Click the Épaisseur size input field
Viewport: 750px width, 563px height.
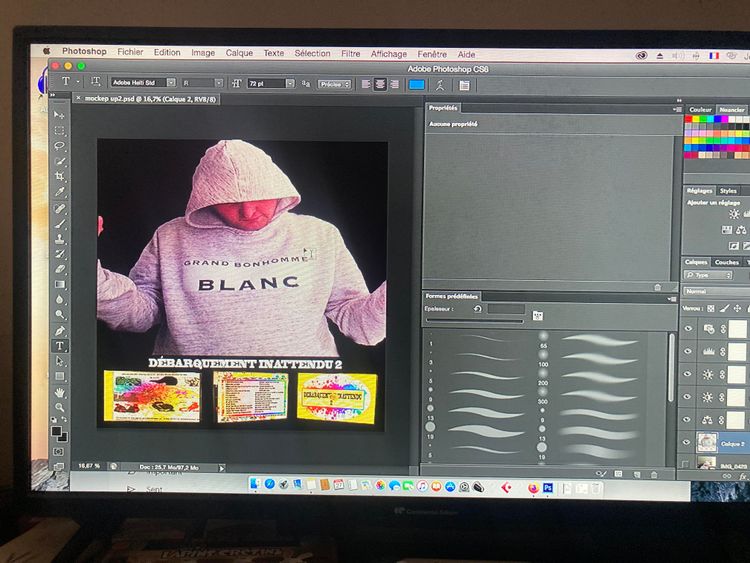(x=506, y=309)
